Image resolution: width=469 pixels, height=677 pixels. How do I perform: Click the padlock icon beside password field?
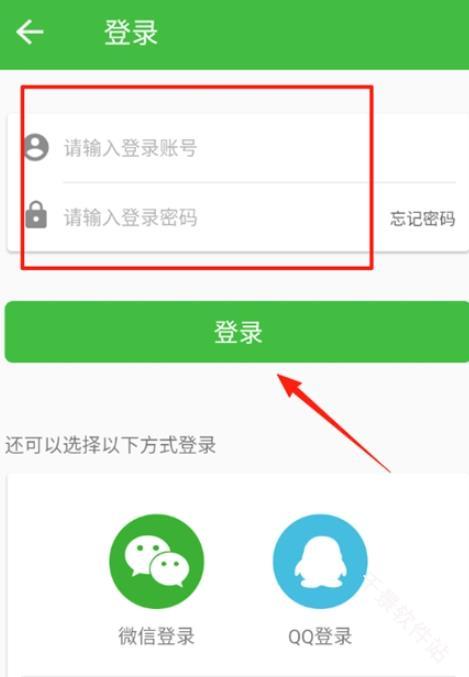36,215
